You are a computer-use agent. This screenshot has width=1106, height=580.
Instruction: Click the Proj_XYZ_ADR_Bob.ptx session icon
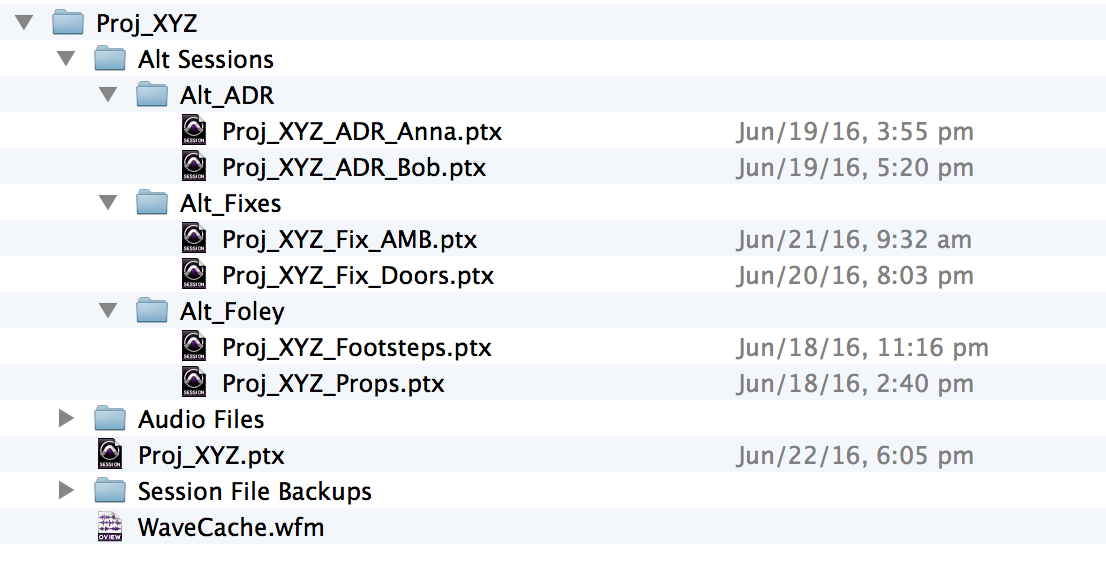(195, 167)
